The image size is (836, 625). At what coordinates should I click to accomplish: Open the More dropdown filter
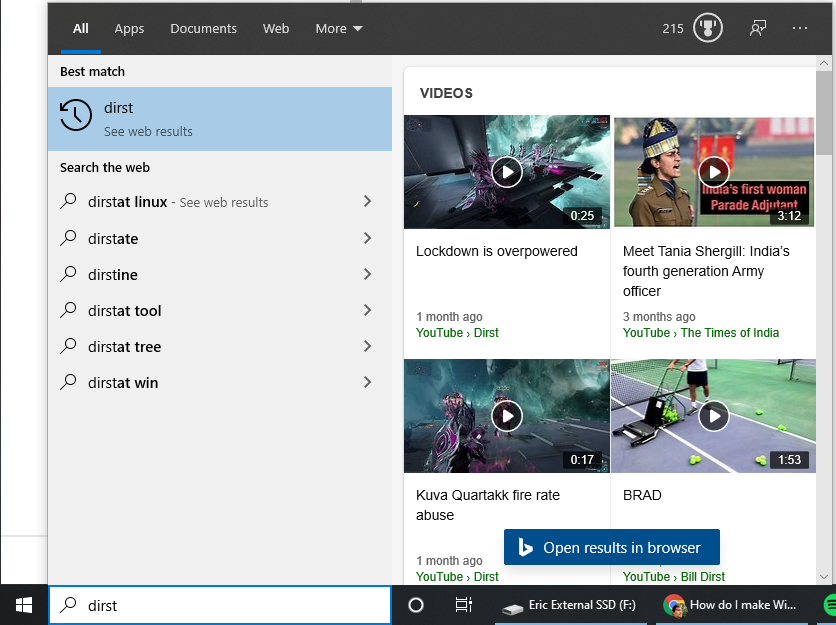(x=339, y=28)
